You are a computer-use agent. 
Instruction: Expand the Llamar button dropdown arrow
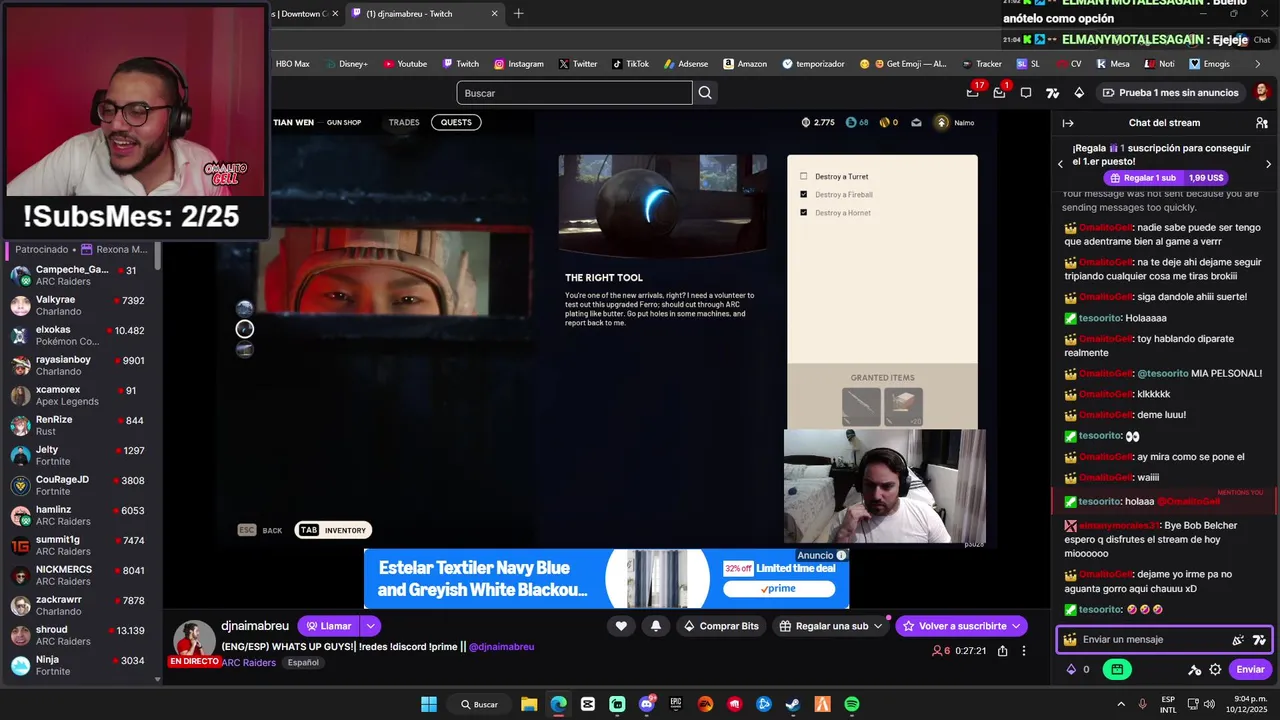[371, 626]
